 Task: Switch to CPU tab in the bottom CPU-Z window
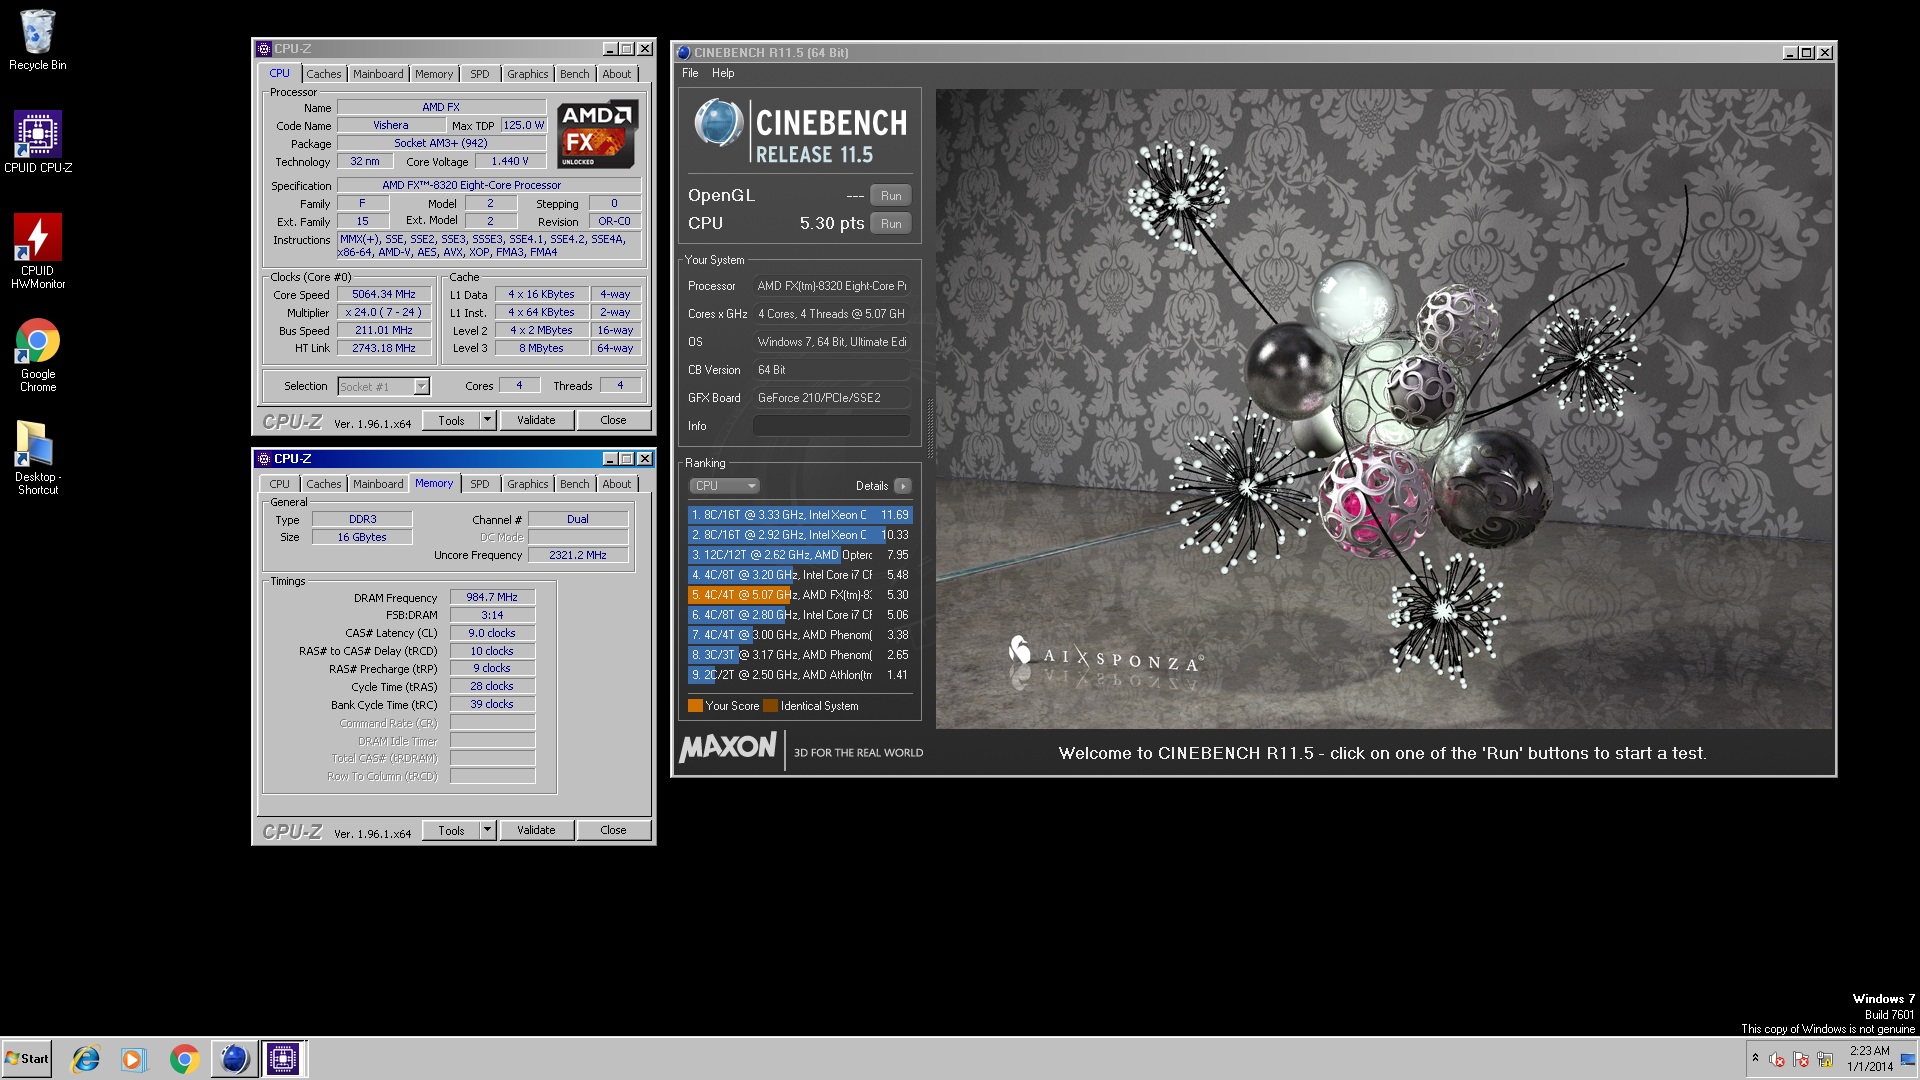tap(280, 484)
